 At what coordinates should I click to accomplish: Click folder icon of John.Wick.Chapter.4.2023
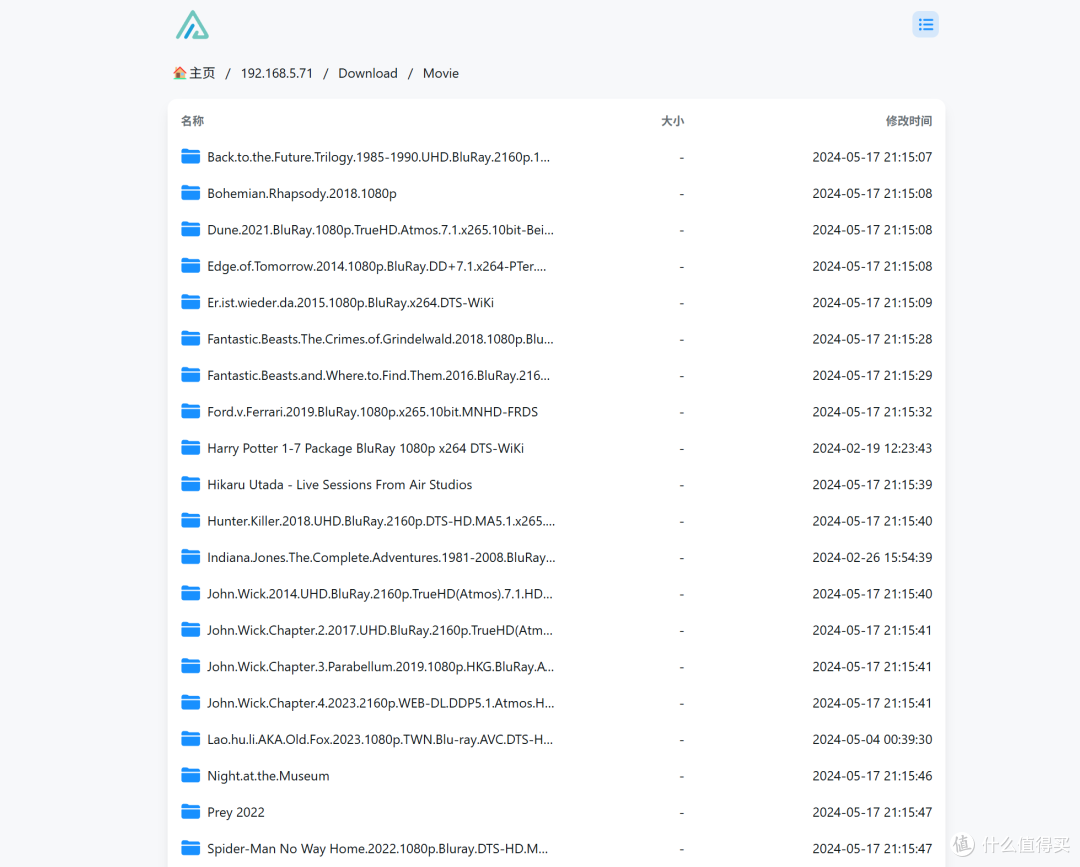(x=190, y=703)
